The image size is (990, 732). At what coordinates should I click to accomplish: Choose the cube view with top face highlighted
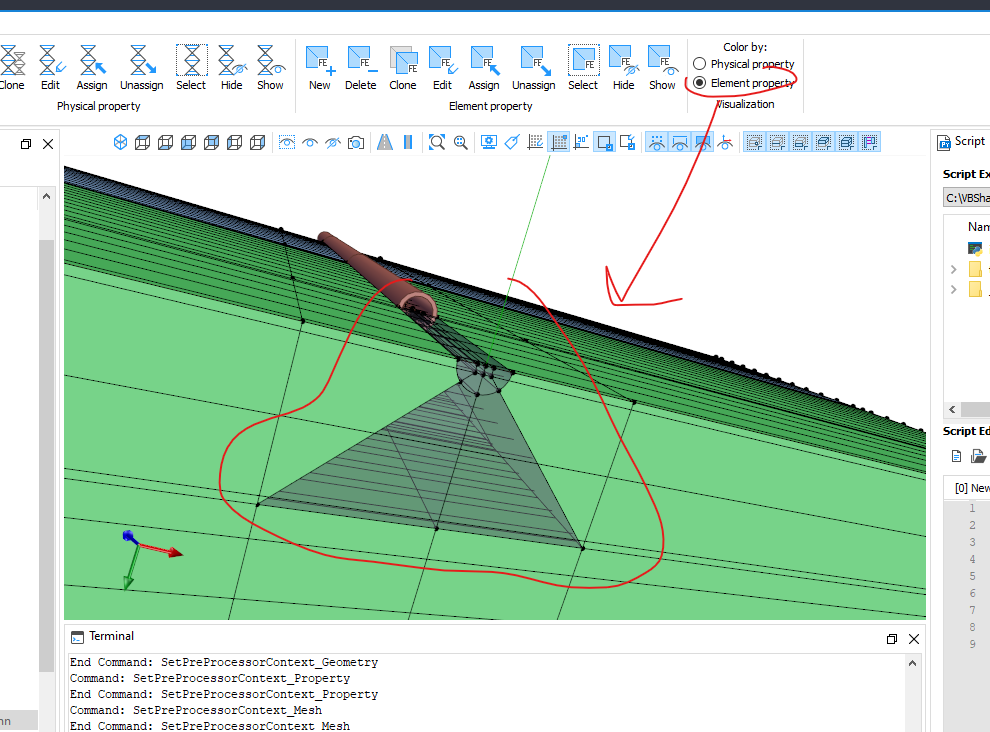(143, 143)
